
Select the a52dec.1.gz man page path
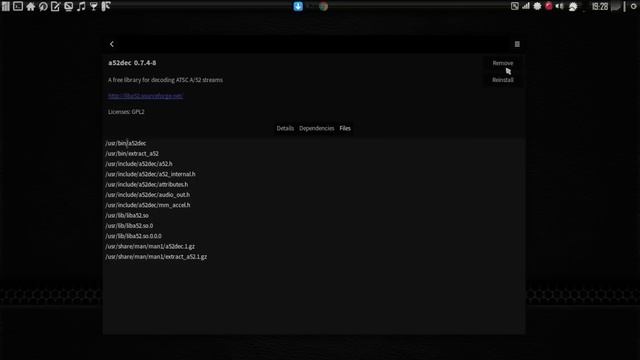tap(150, 247)
